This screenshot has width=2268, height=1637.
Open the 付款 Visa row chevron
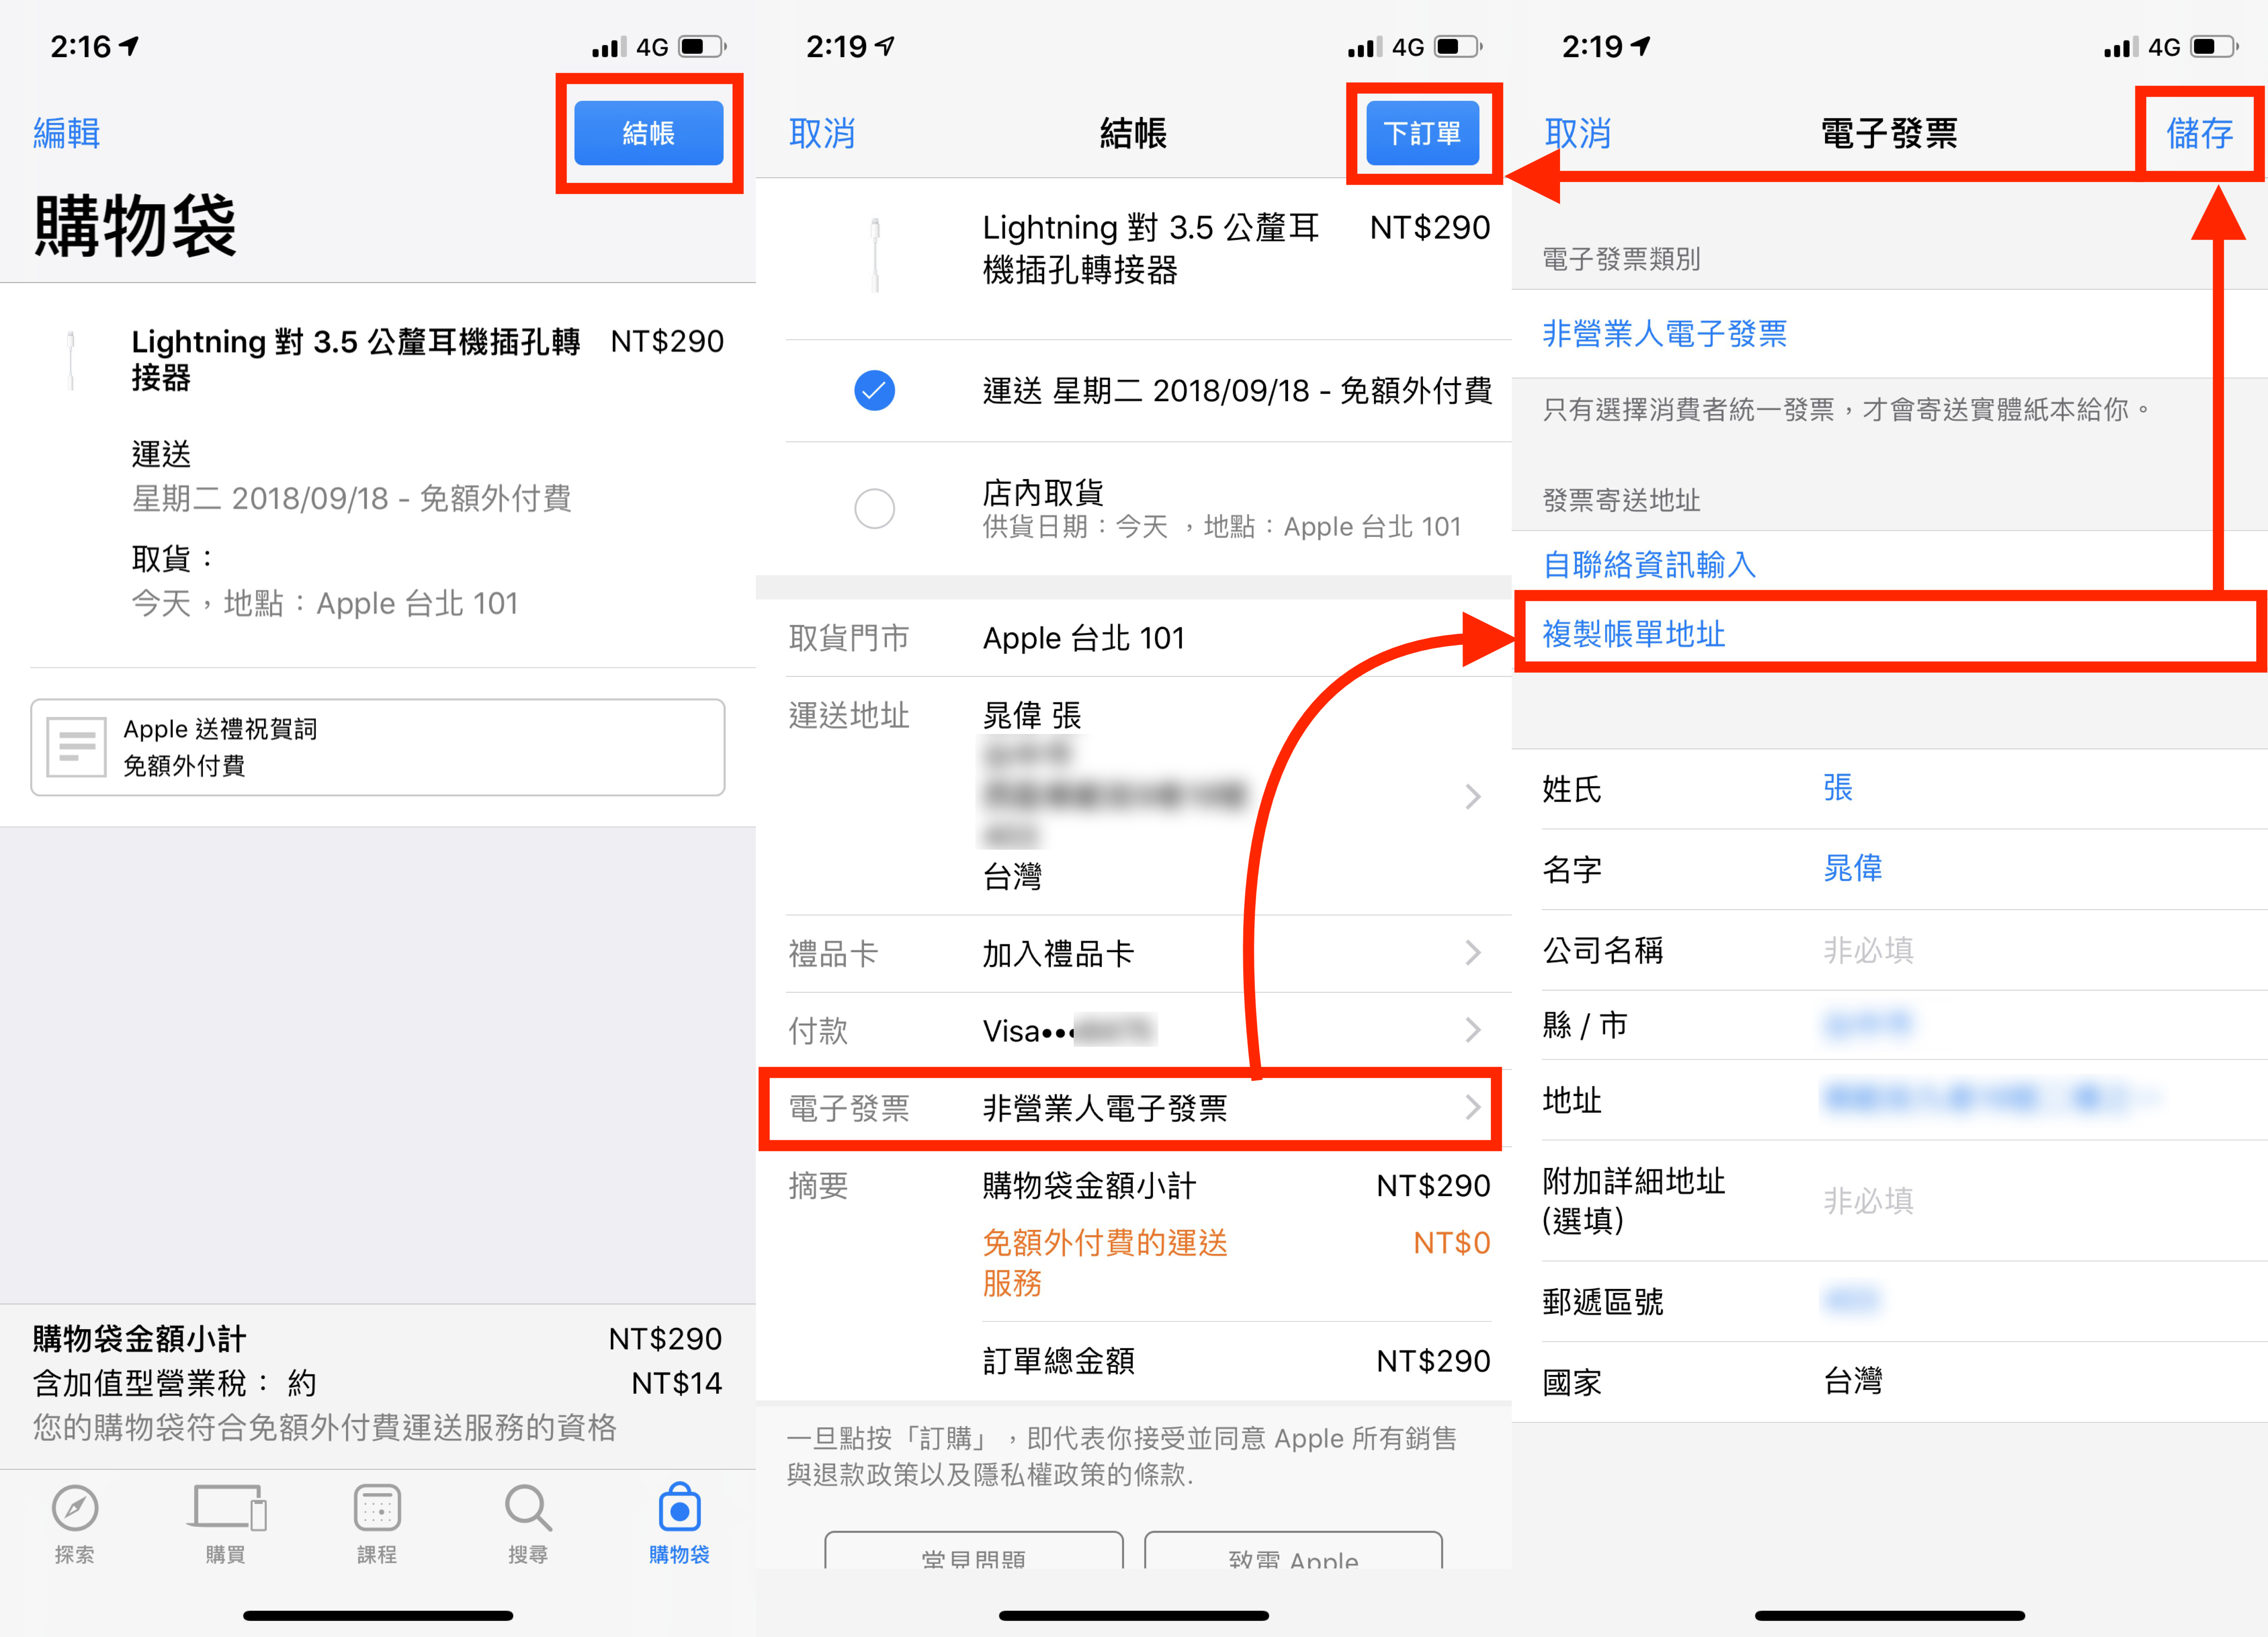[x=1472, y=1029]
